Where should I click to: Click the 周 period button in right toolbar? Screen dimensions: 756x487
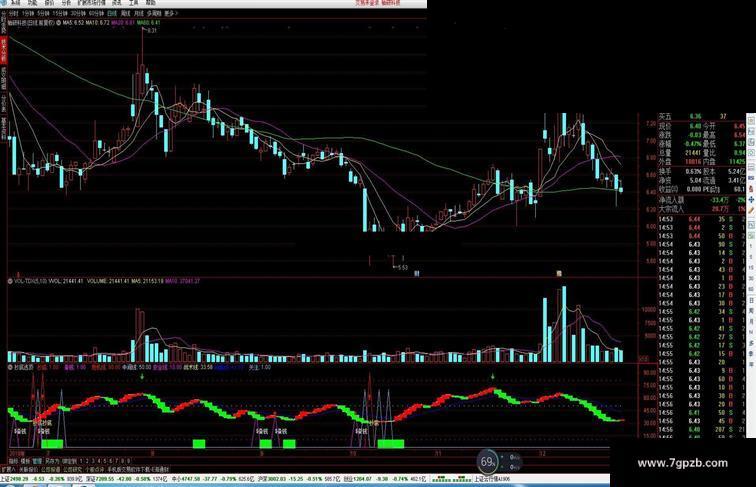(x=751, y=311)
